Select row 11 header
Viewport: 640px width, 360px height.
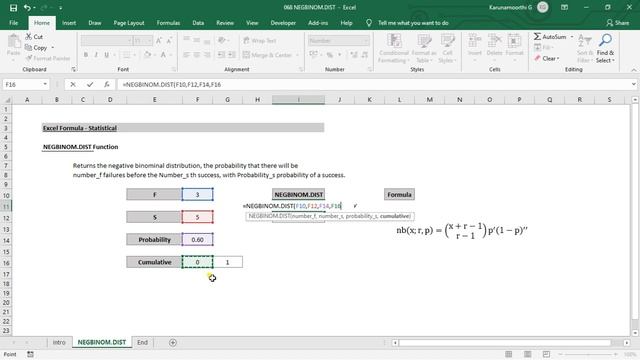coord(6,206)
